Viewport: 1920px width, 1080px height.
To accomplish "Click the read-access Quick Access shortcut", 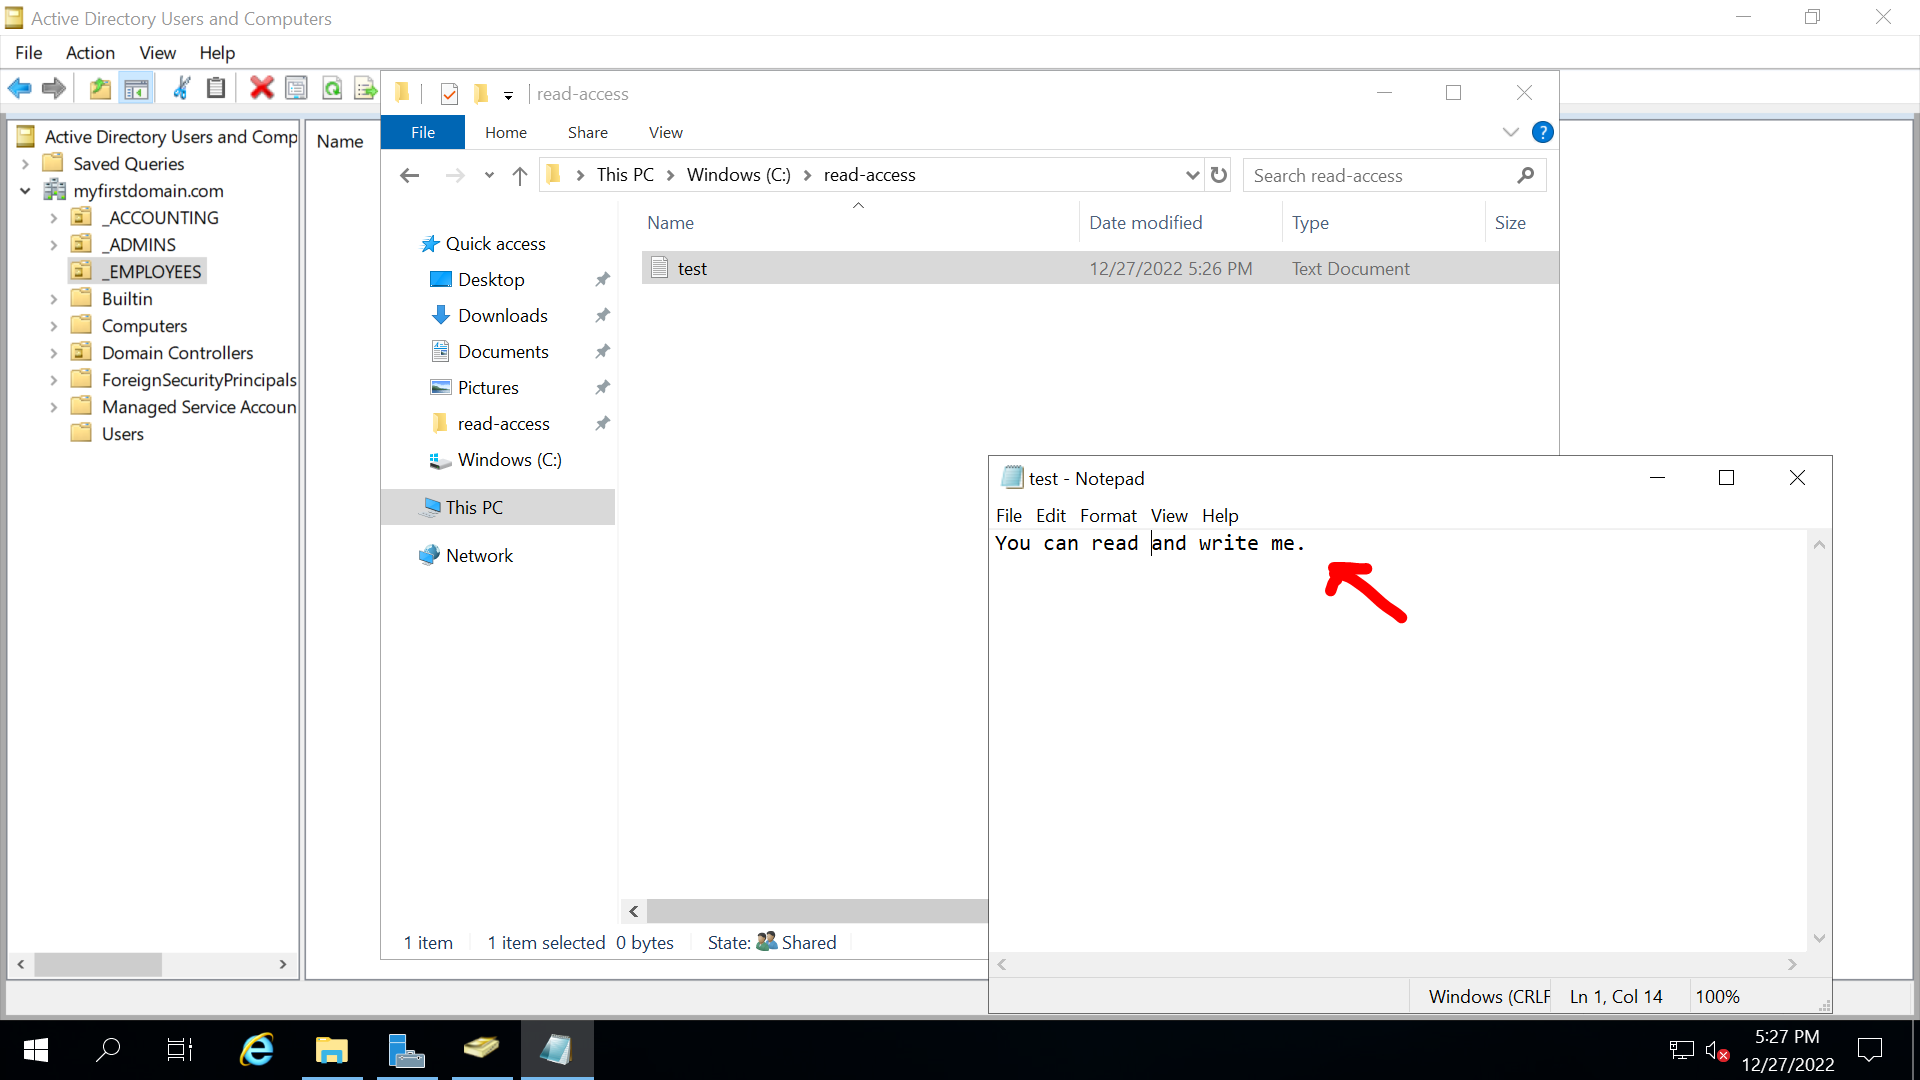I will (x=502, y=423).
